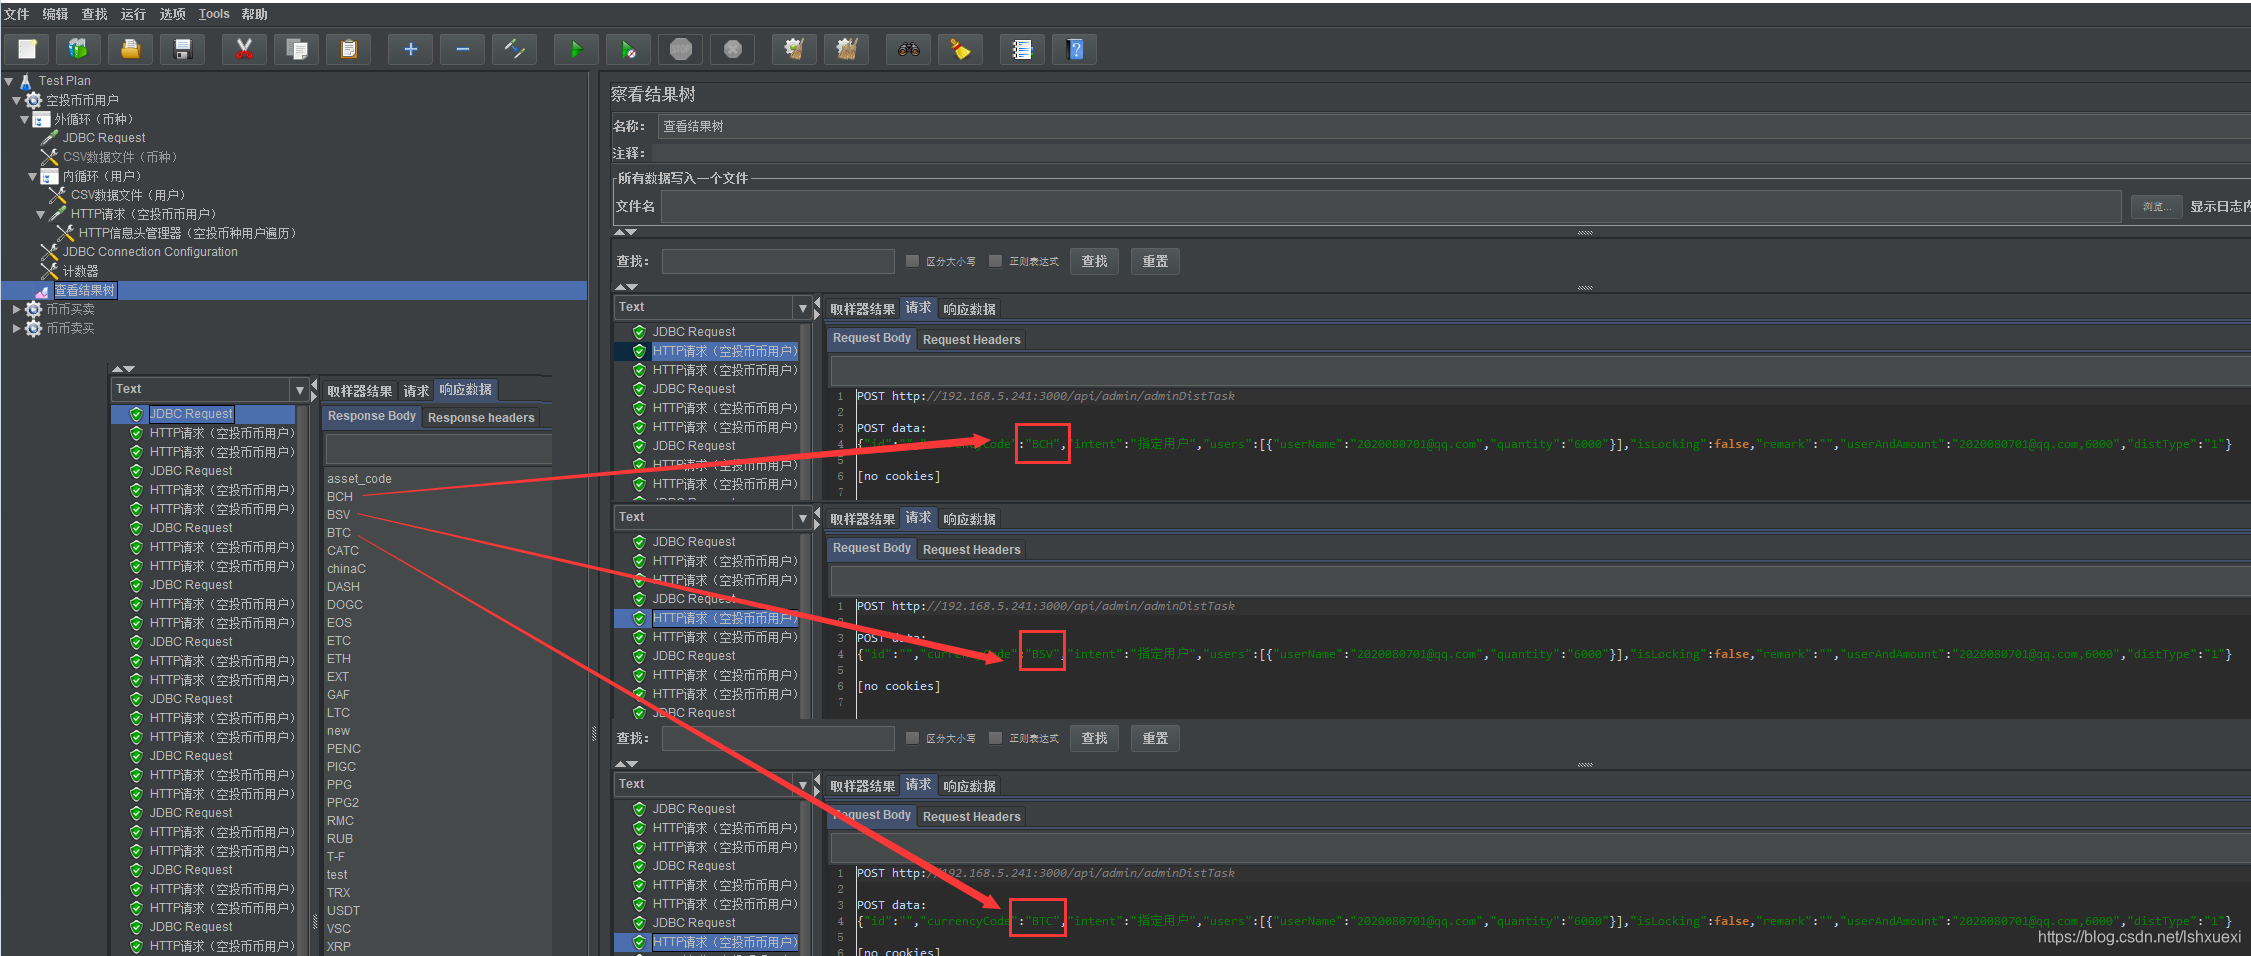Click USDT in the asset_code response list

pyautogui.click(x=343, y=911)
